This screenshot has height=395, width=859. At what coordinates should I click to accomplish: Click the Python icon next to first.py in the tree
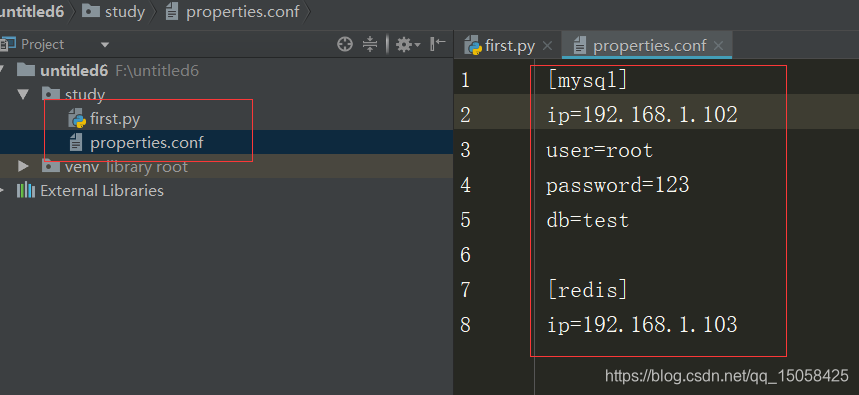[x=77, y=118]
